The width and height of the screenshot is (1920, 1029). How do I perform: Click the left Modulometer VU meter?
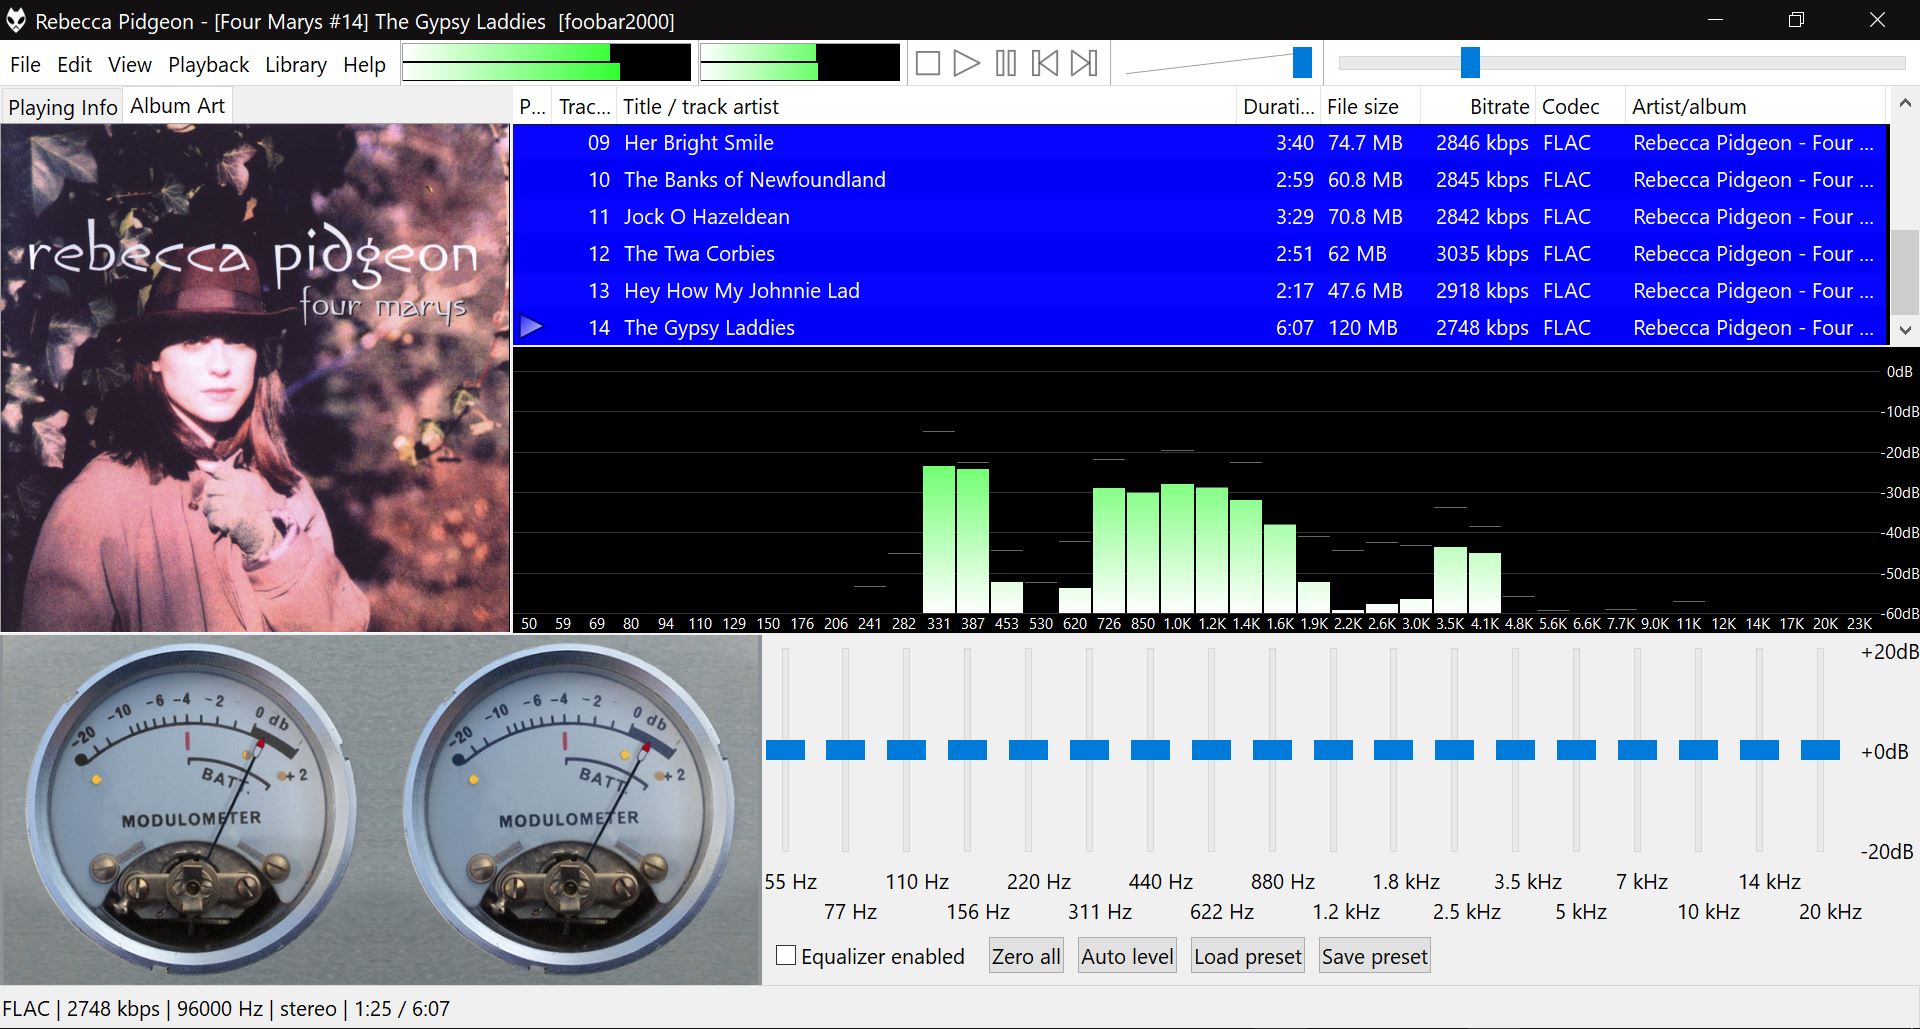tap(190, 808)
